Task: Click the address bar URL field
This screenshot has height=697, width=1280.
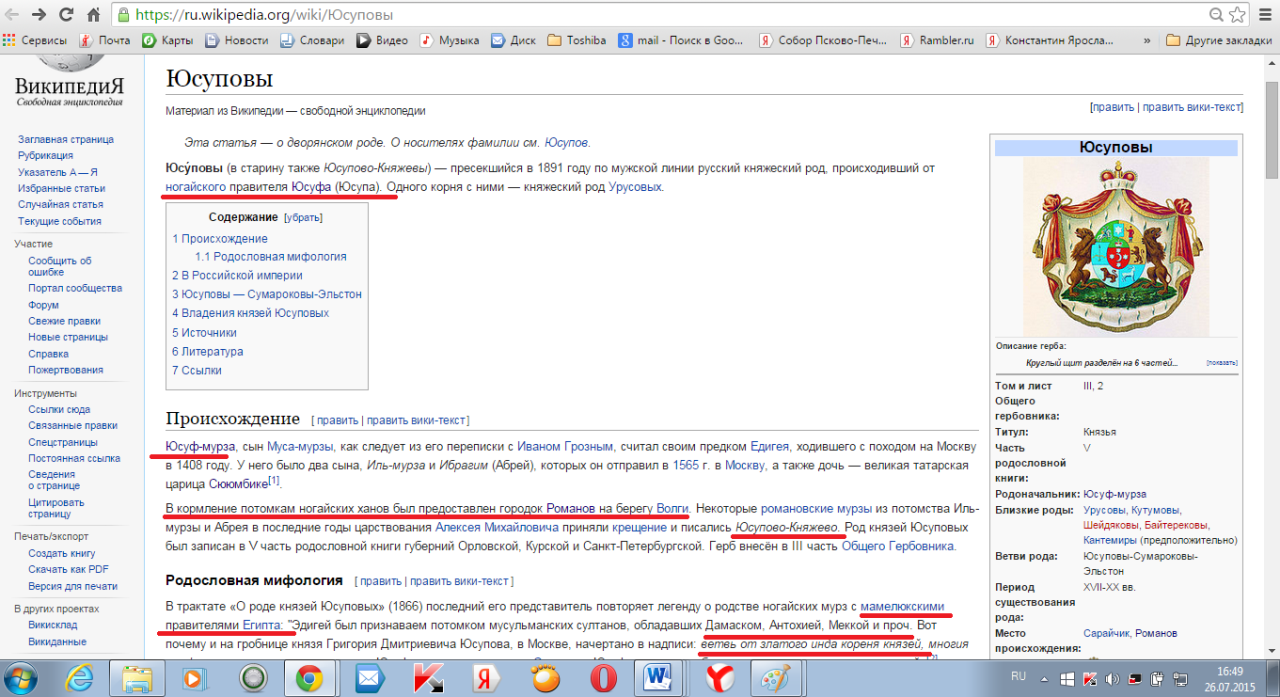Action: (x=660, y=15)
